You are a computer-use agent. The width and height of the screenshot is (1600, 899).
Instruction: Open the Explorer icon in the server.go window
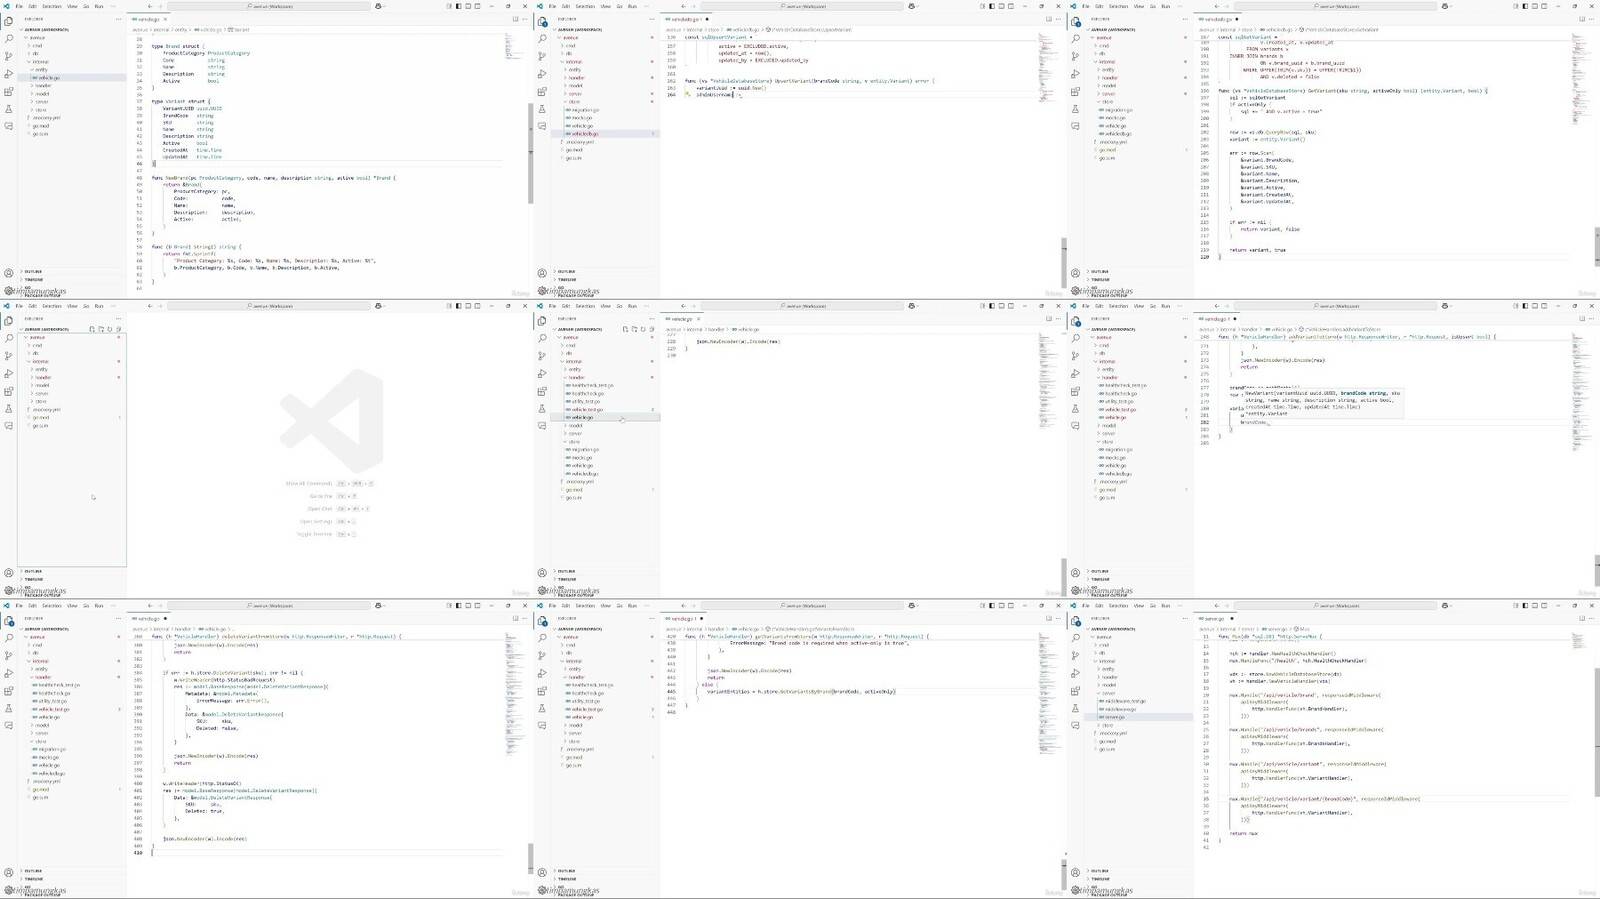pyautogui.click(x=1075, y=621)
